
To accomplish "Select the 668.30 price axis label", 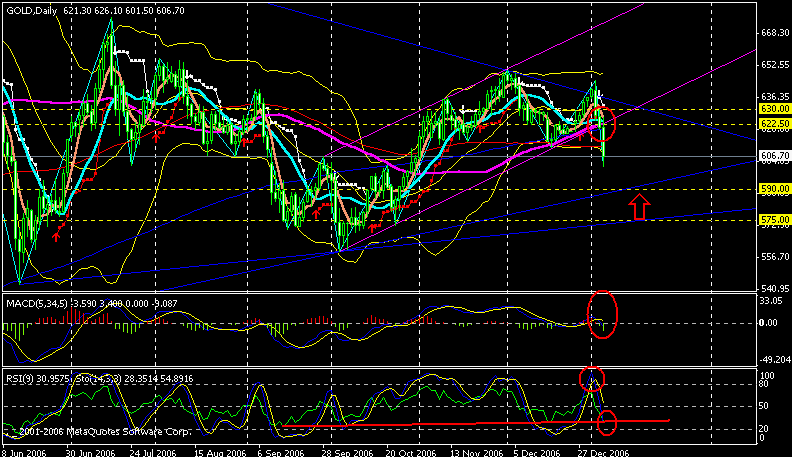I will click(x=775, y=33).
